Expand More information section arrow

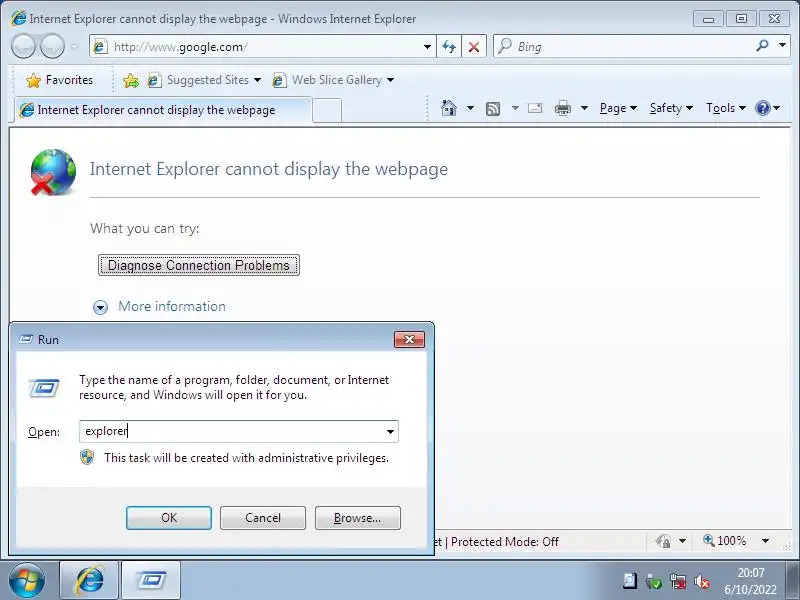click(101, 307)
